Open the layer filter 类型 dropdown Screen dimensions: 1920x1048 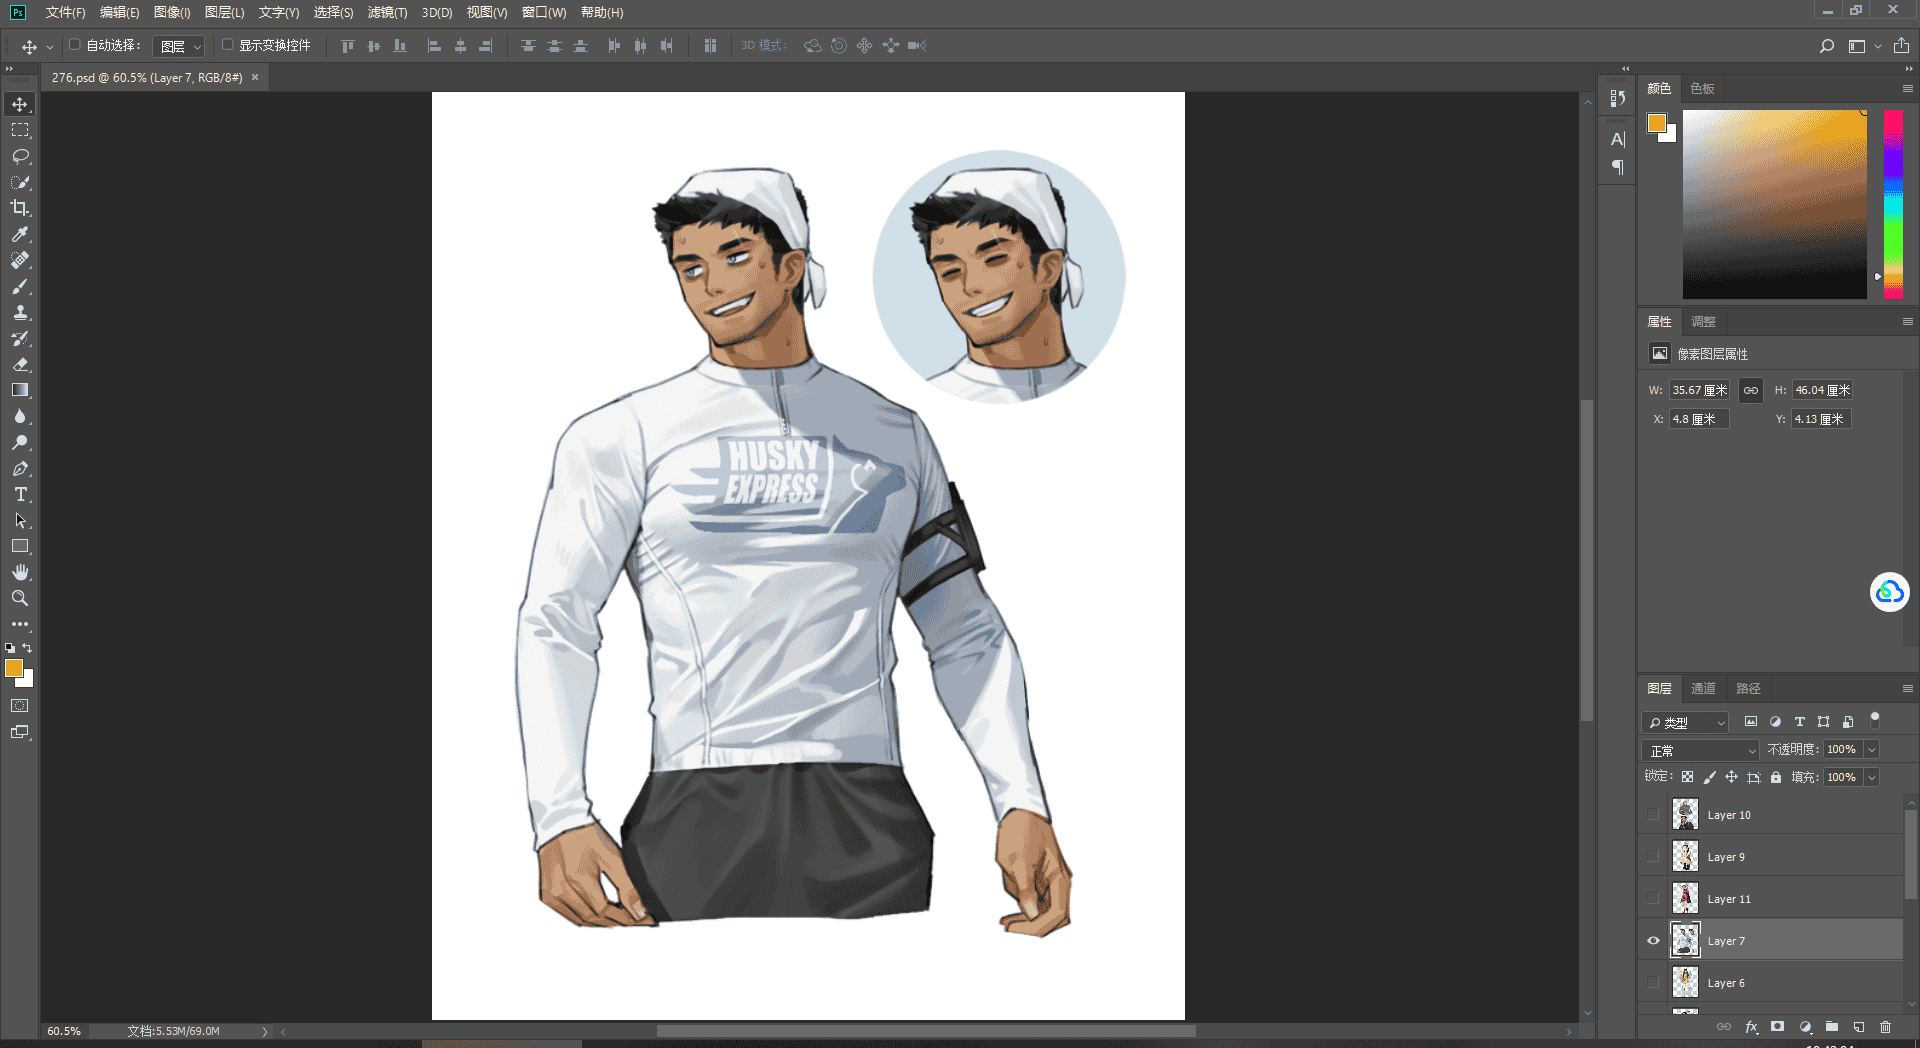click(x=1686, y=722)
